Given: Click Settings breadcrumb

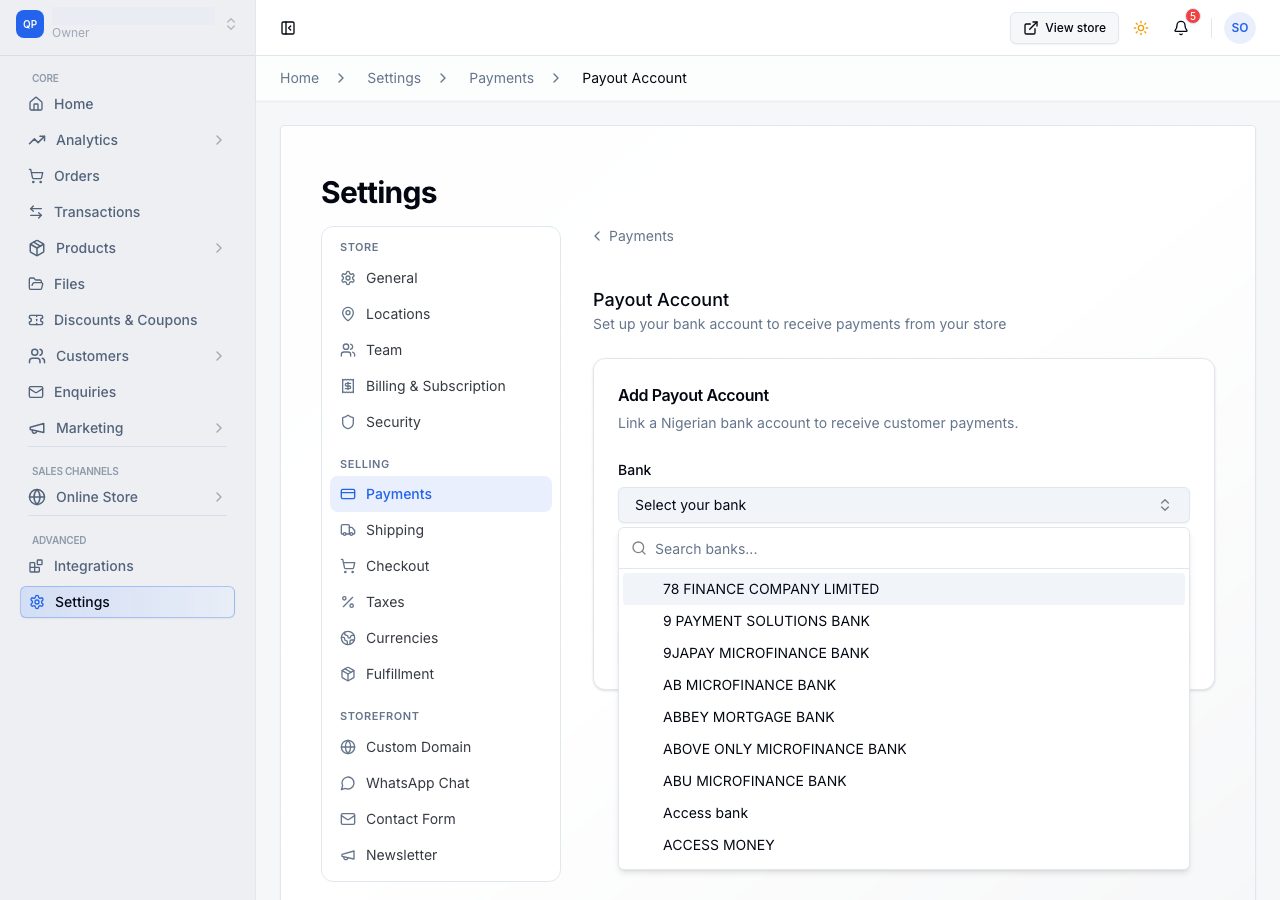Looking at the screenshot, I should coord(394,78).
